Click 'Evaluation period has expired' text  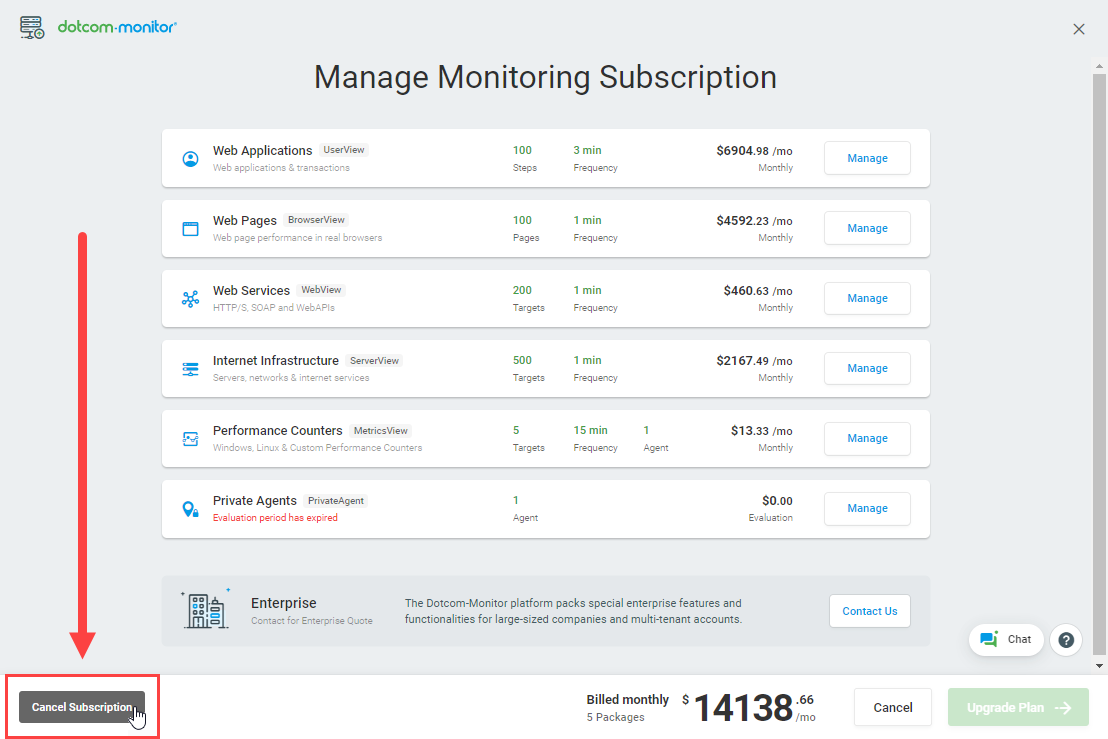(275, 518)
